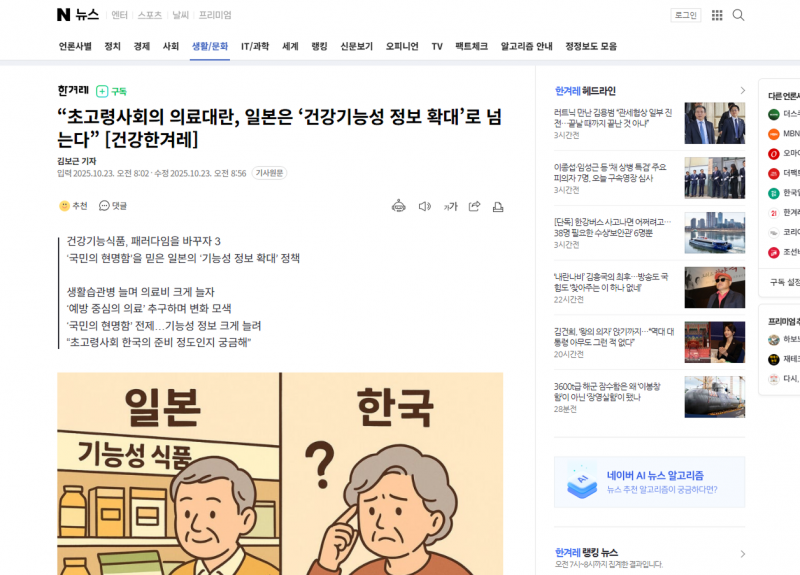Switch to IT/과학 section
This screenshot has width=800, height=575.
[x=255, y=46]
